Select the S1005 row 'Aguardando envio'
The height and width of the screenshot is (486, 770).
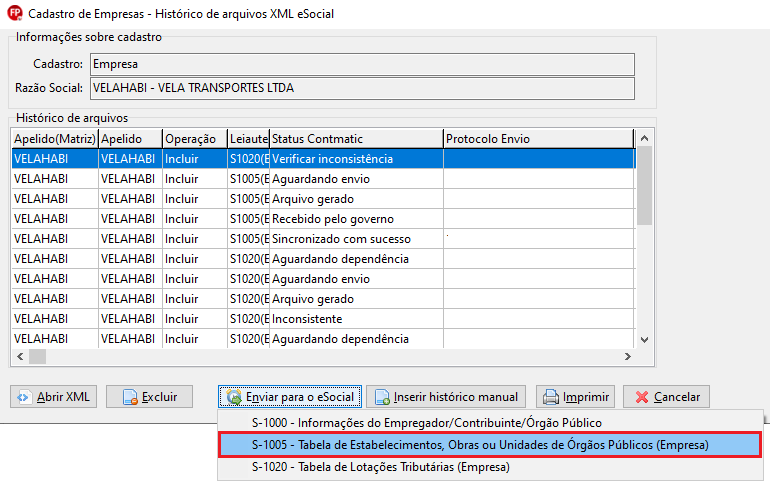click(324, 179)
